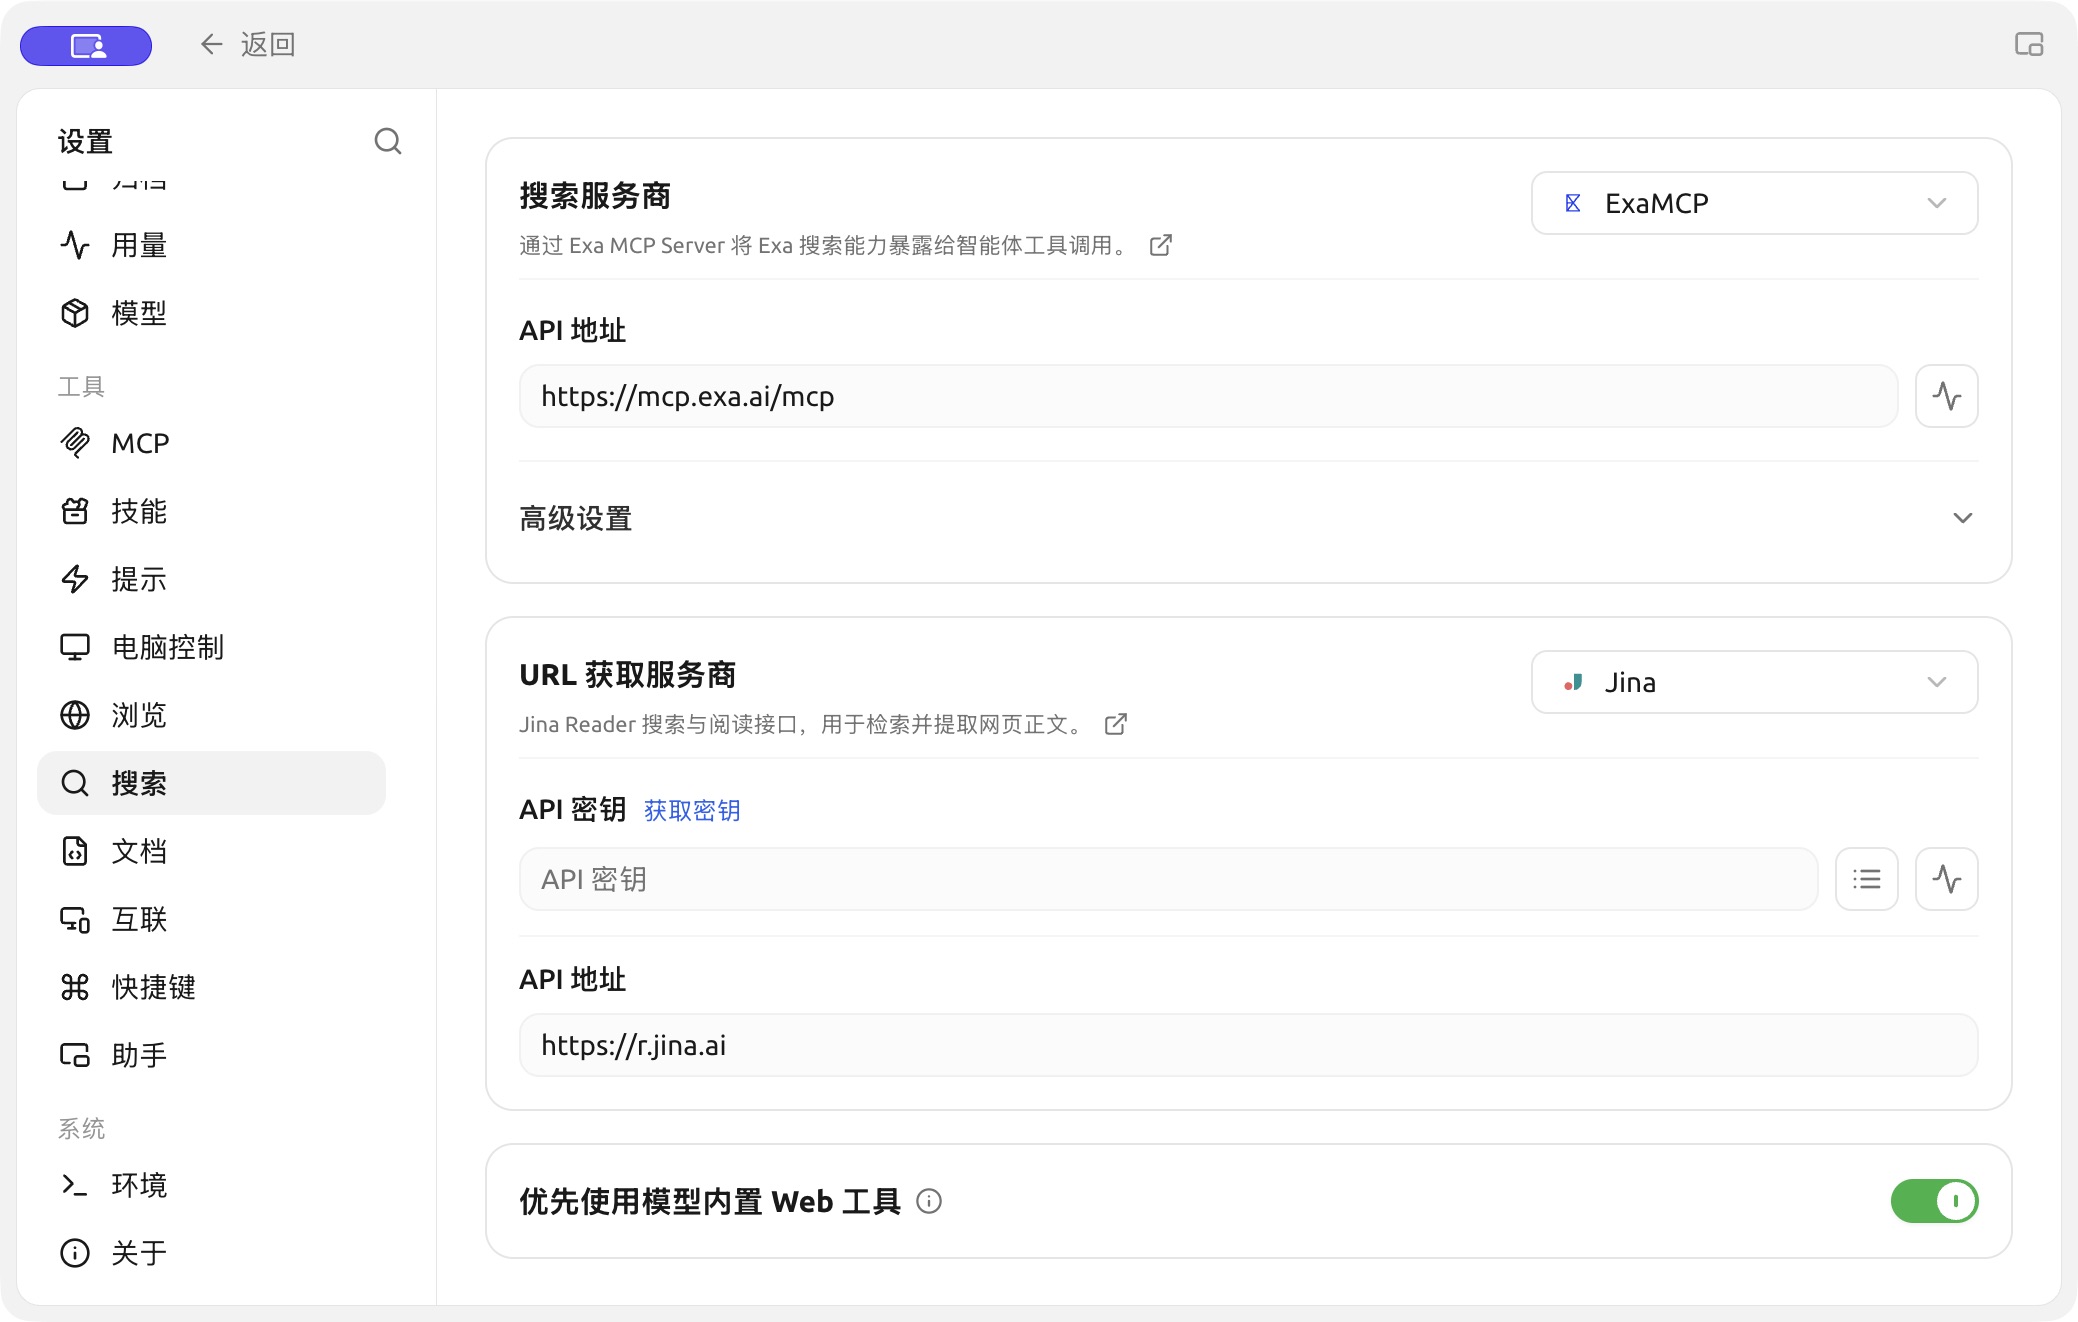Open 电脑控制 computer control settings
Viewport: 2078px width, 1322px height.
click(x=211, y=647)
